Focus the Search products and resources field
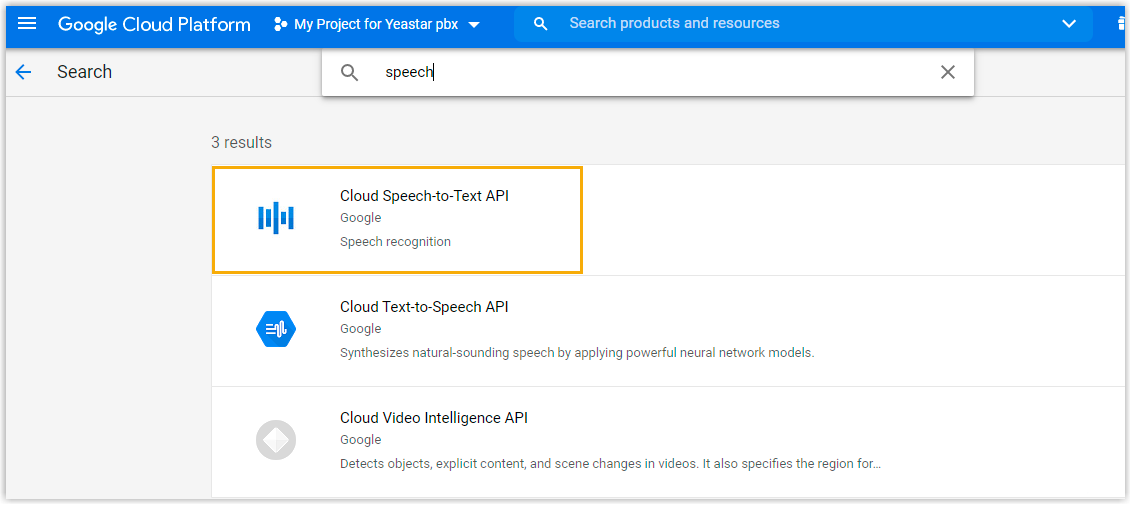1131x505 pixels. (780, 23)
